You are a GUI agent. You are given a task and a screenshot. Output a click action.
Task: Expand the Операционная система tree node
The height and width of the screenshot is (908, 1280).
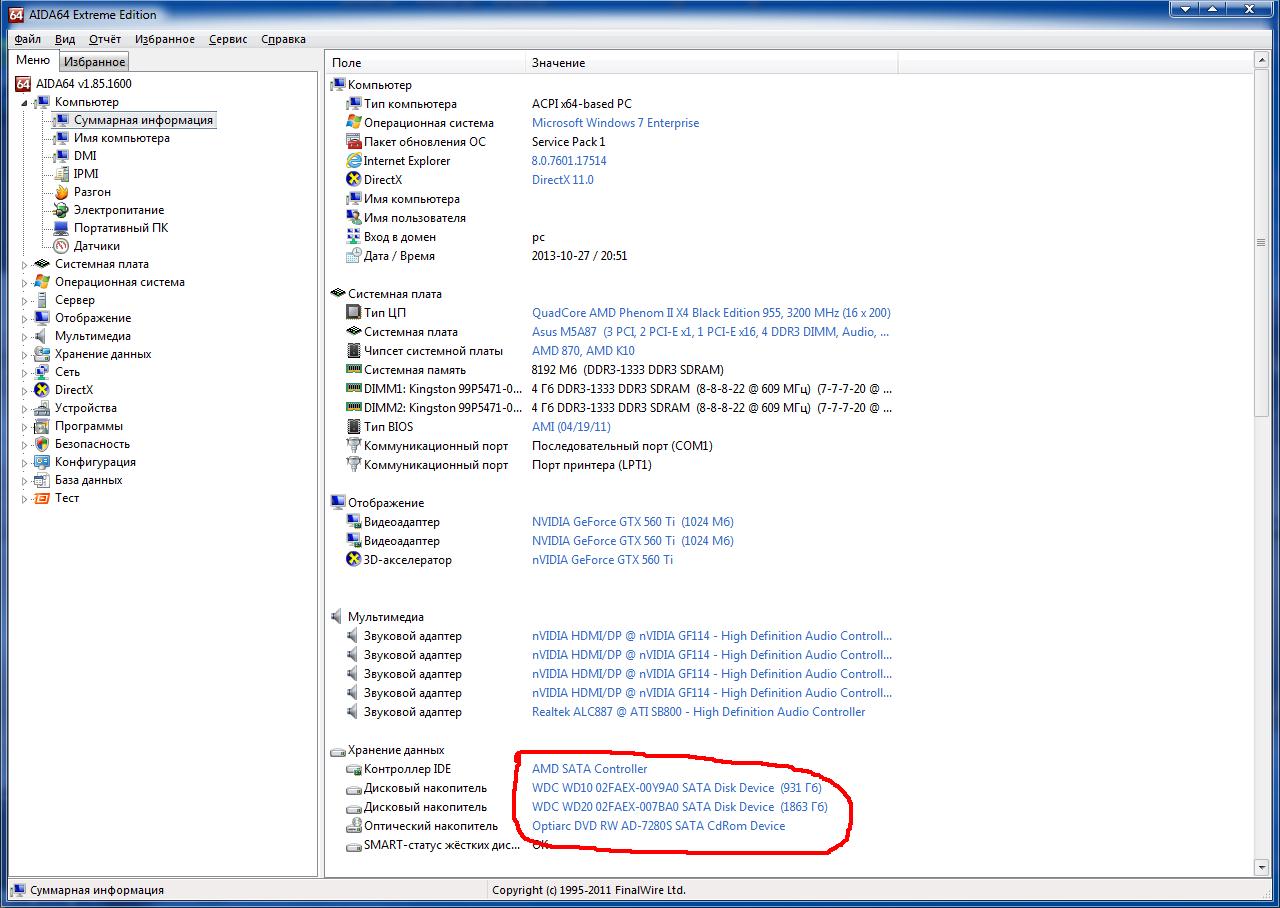pos(25,283)
